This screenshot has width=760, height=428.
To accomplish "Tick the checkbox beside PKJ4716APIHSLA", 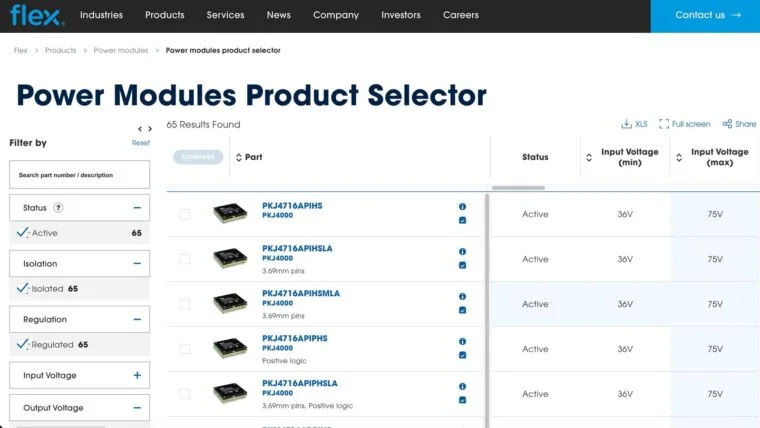I will pos(184,259).
